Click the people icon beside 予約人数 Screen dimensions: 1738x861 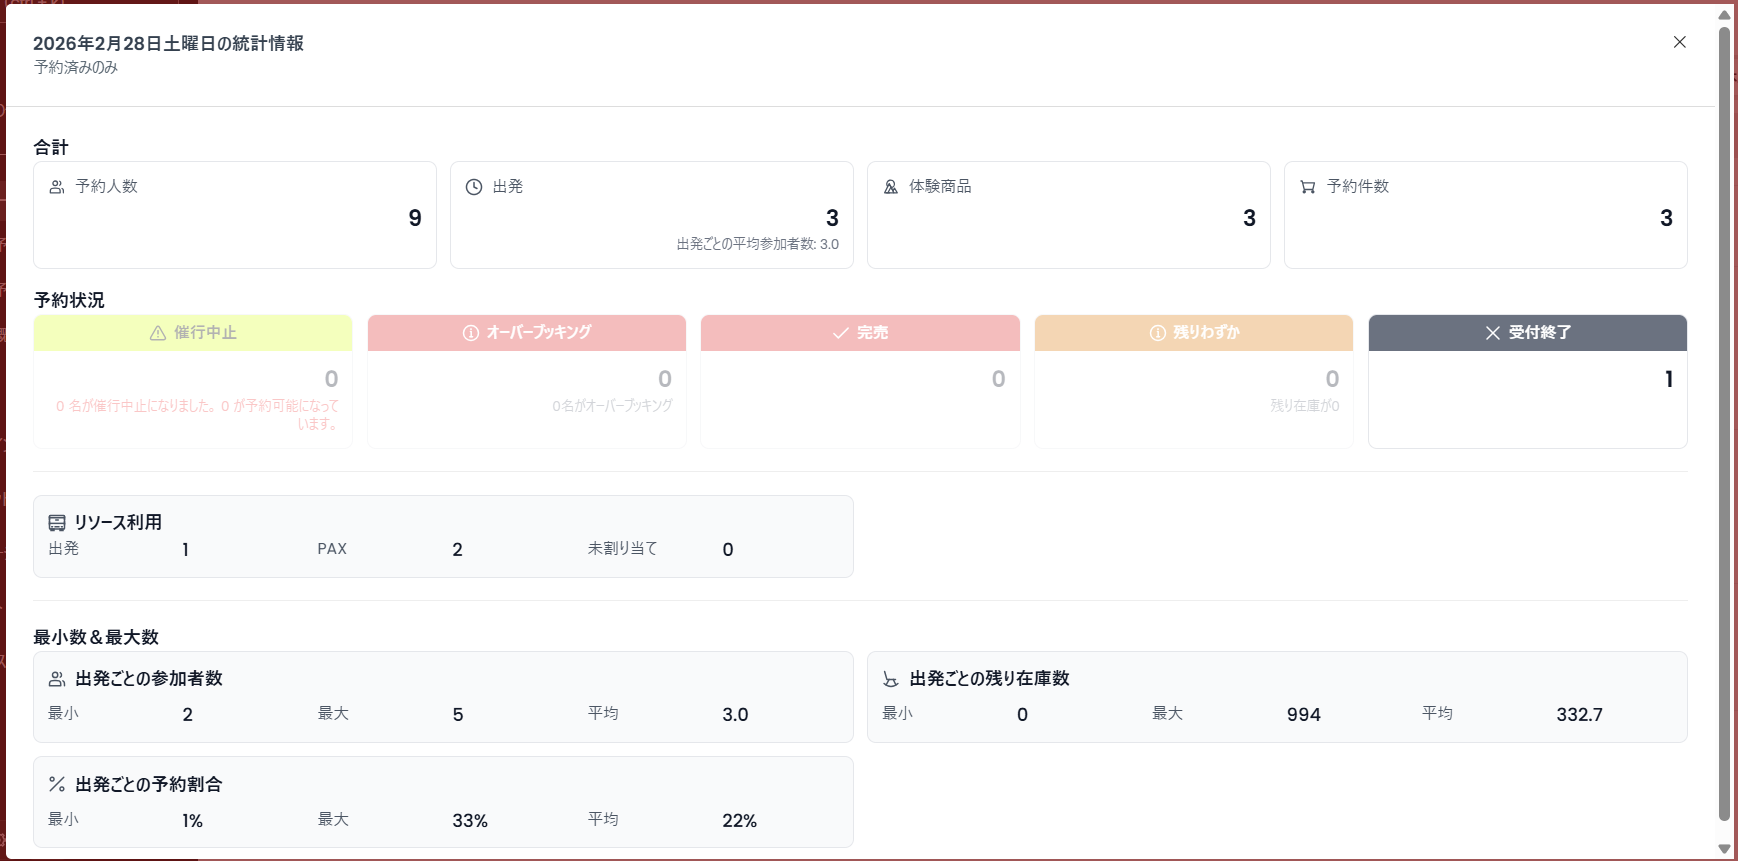coord(57,187)
